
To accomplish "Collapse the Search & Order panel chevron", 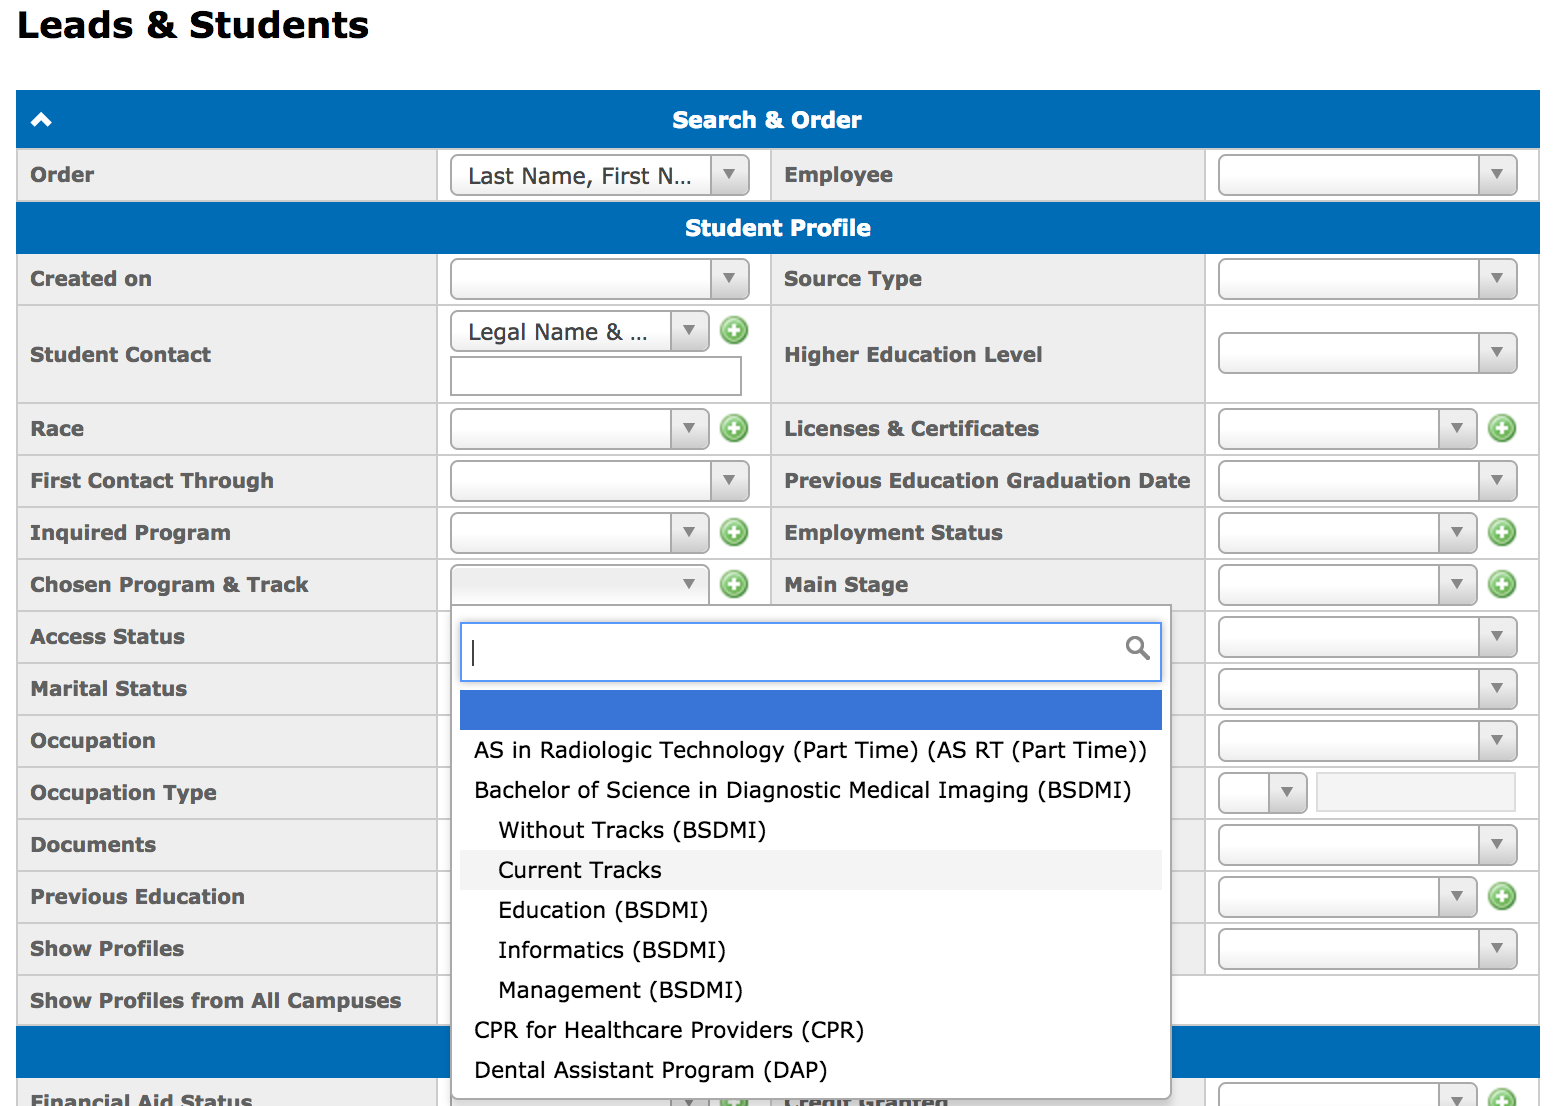I will coord(41,120).
